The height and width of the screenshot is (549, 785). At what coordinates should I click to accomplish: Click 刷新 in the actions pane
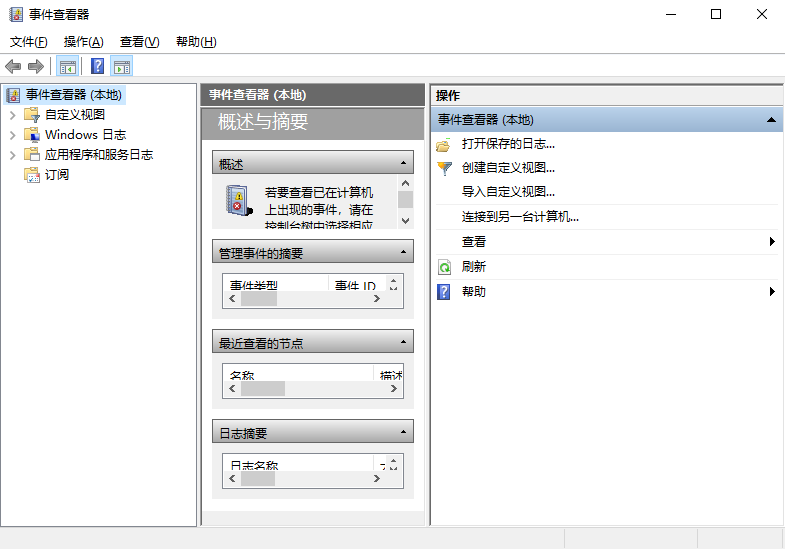474,267
